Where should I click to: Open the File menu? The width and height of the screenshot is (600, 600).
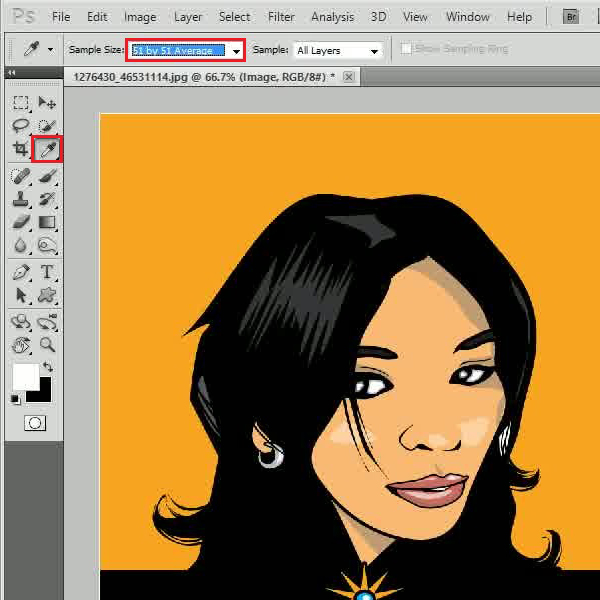61,17
